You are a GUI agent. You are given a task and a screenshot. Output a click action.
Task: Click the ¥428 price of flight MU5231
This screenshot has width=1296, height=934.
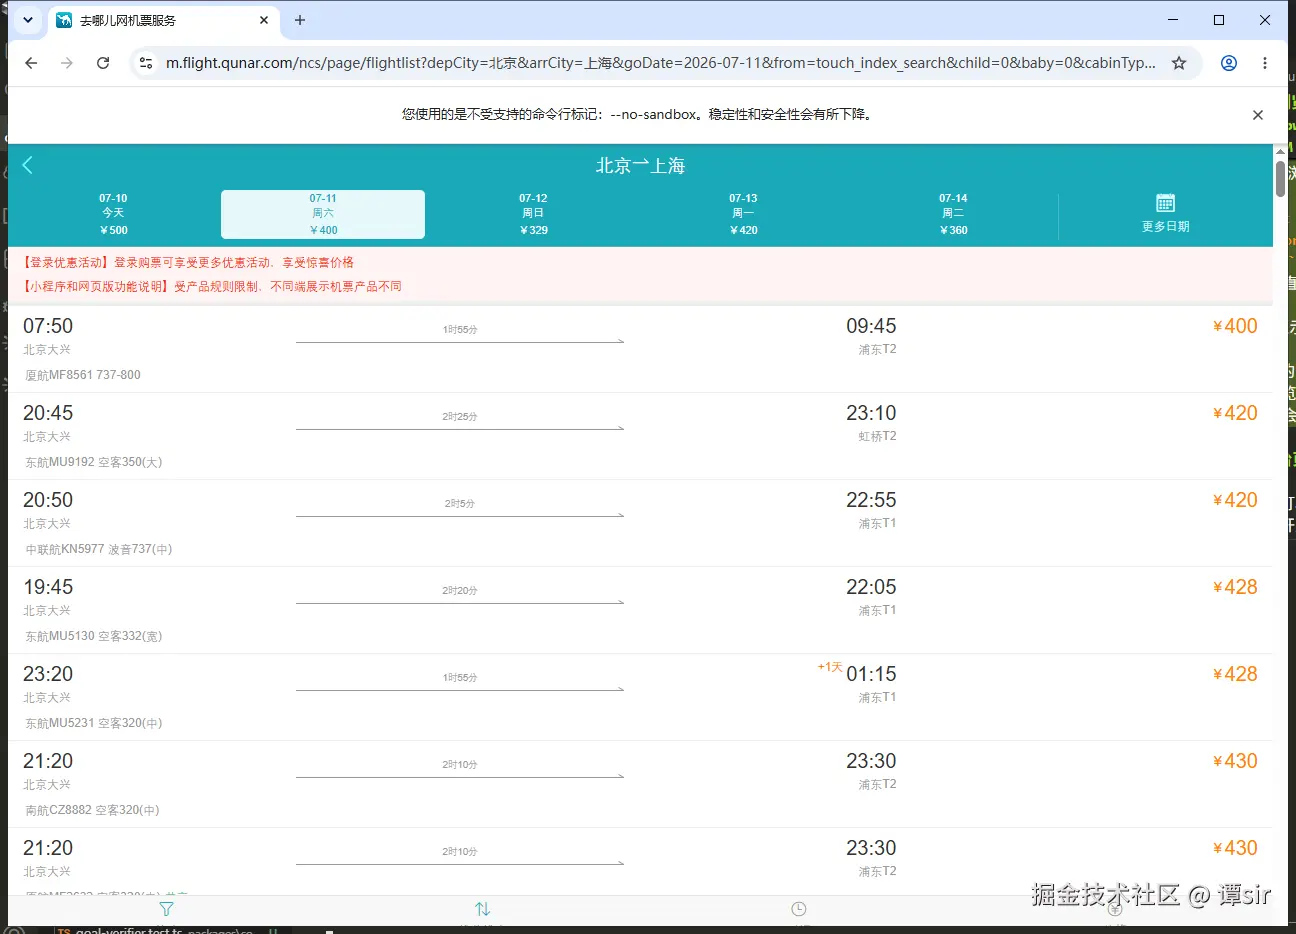(1235, 674)
